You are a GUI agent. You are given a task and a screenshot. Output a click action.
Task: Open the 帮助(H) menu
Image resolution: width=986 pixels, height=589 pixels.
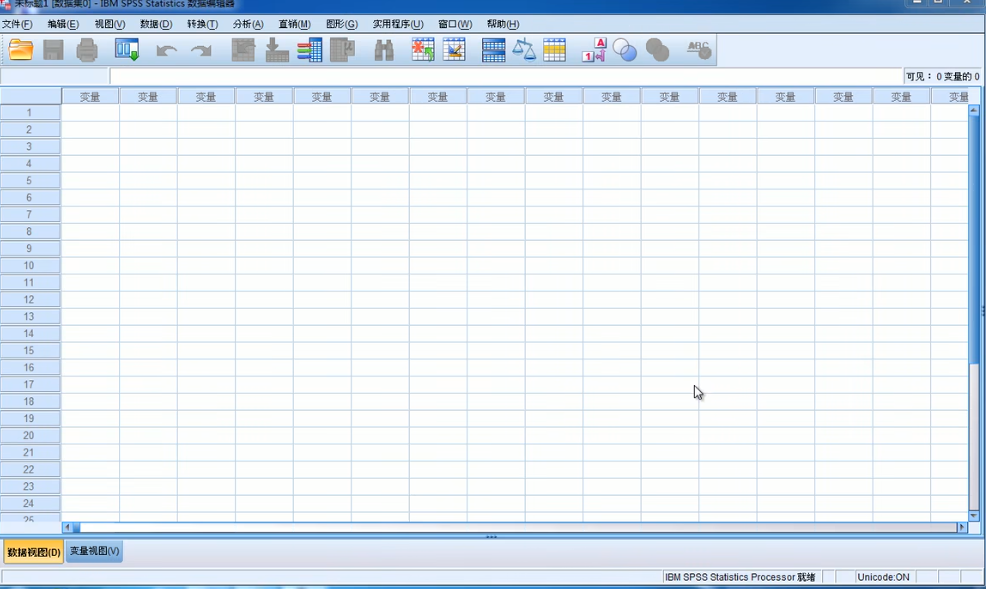coord(503,24)
